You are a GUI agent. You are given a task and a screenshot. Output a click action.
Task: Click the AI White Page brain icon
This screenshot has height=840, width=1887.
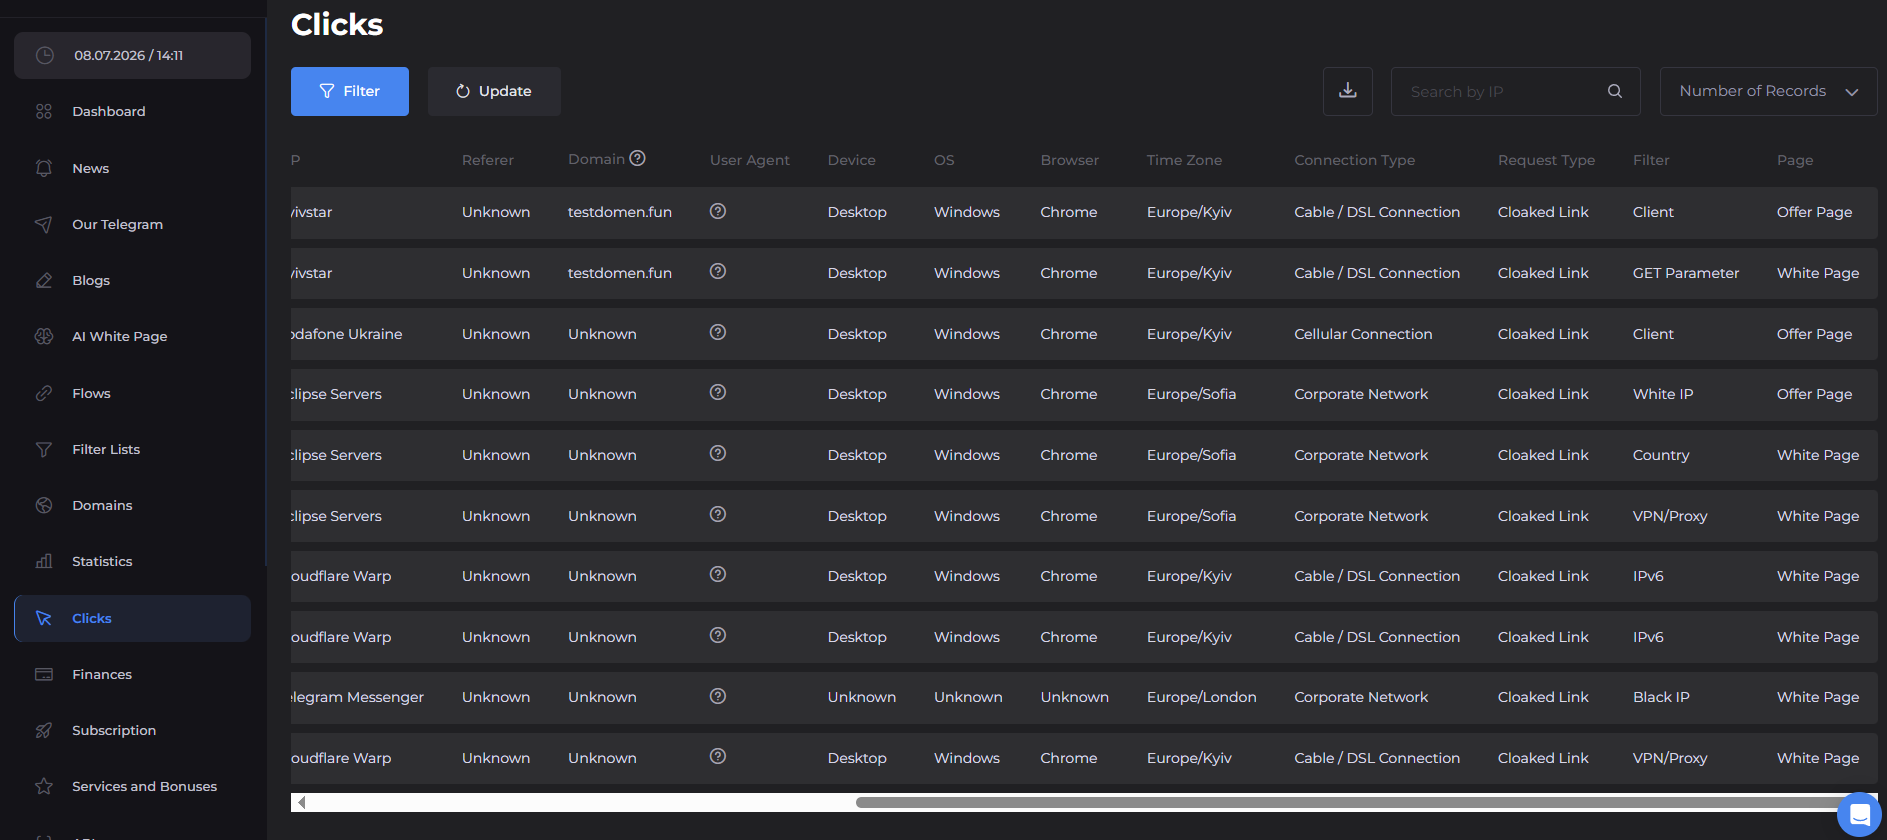(44, 336)
